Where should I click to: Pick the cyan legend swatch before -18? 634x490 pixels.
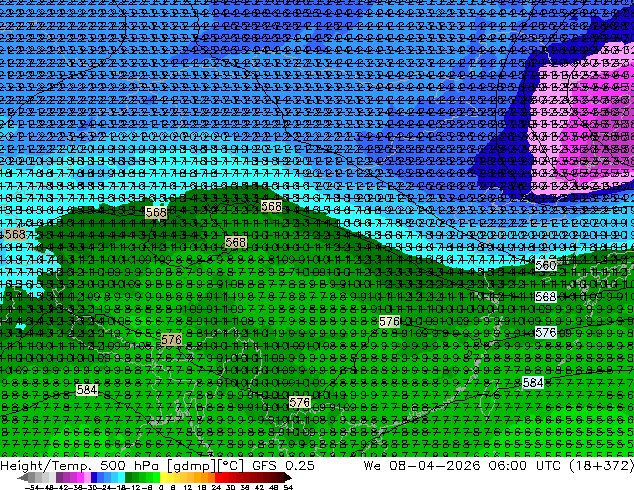tap(121, 478)
